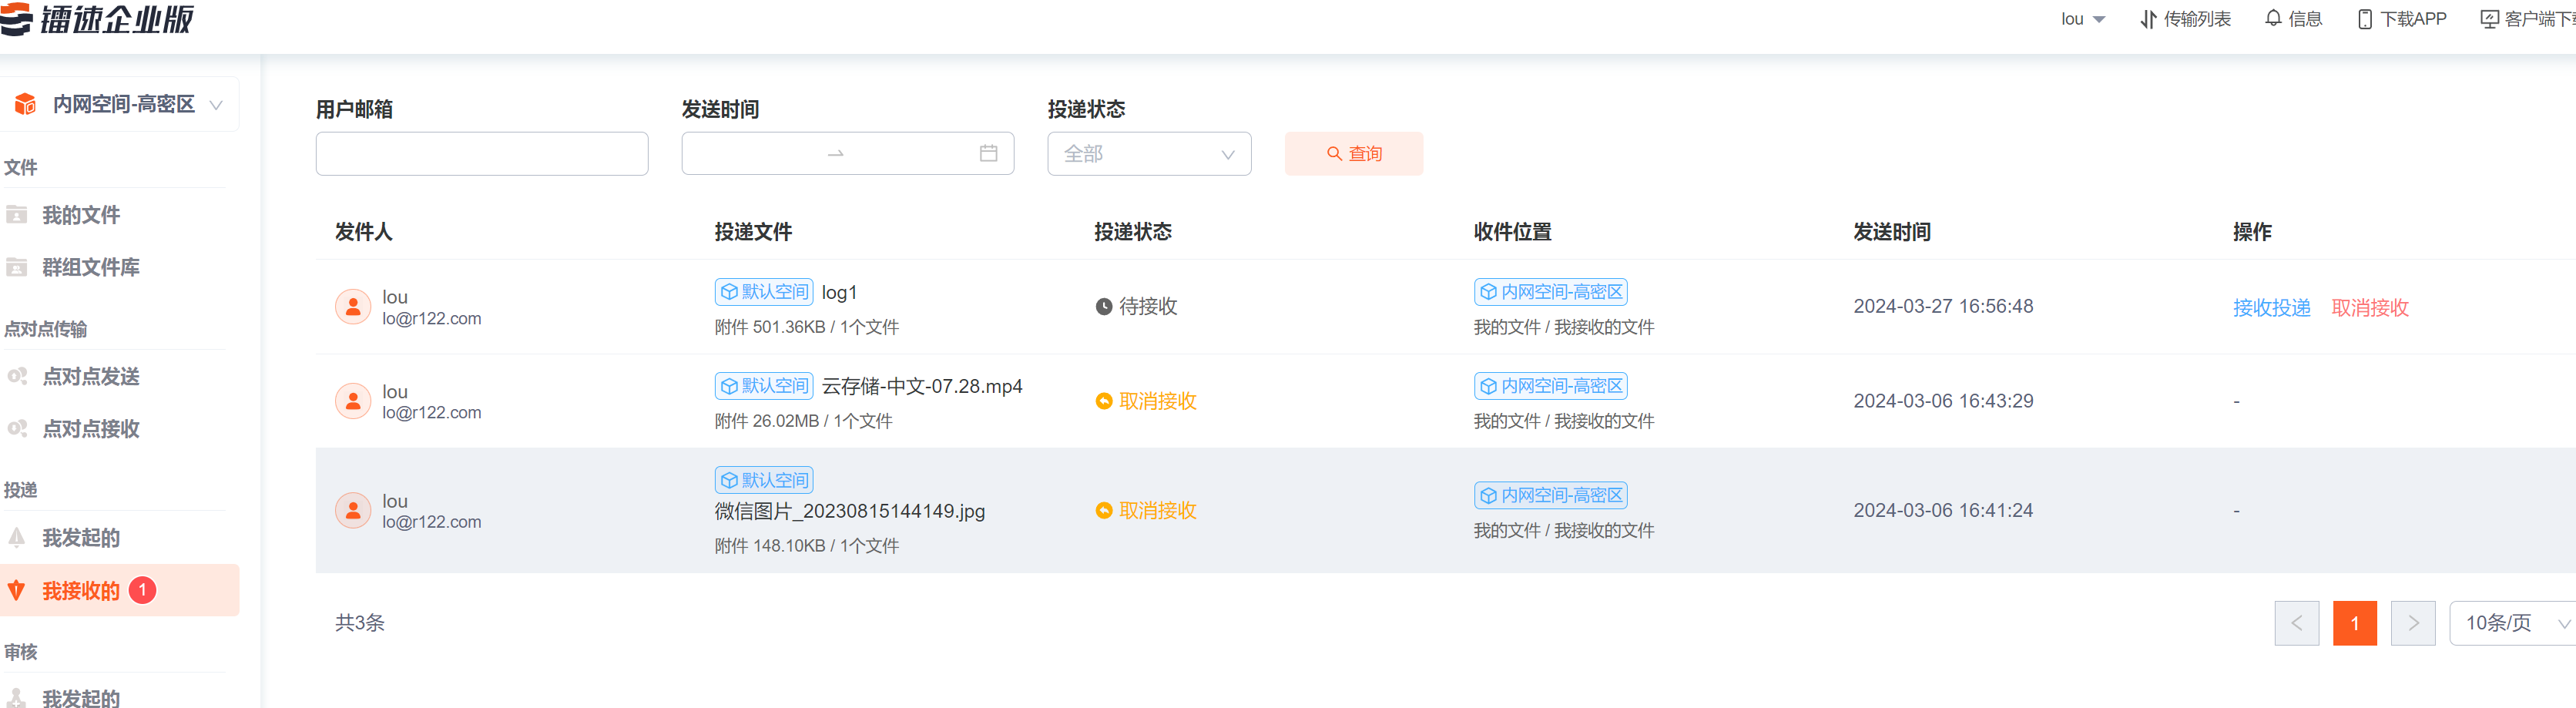Click the 用户邮箱 input field
This screenshot has height=708, width=2576.
481,154
